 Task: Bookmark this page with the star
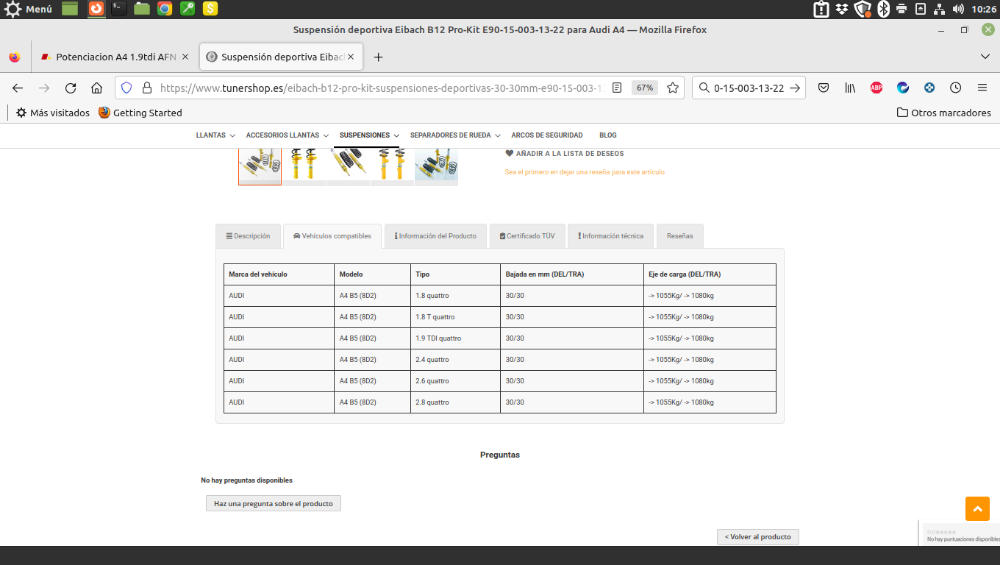[x=673, y=88]
